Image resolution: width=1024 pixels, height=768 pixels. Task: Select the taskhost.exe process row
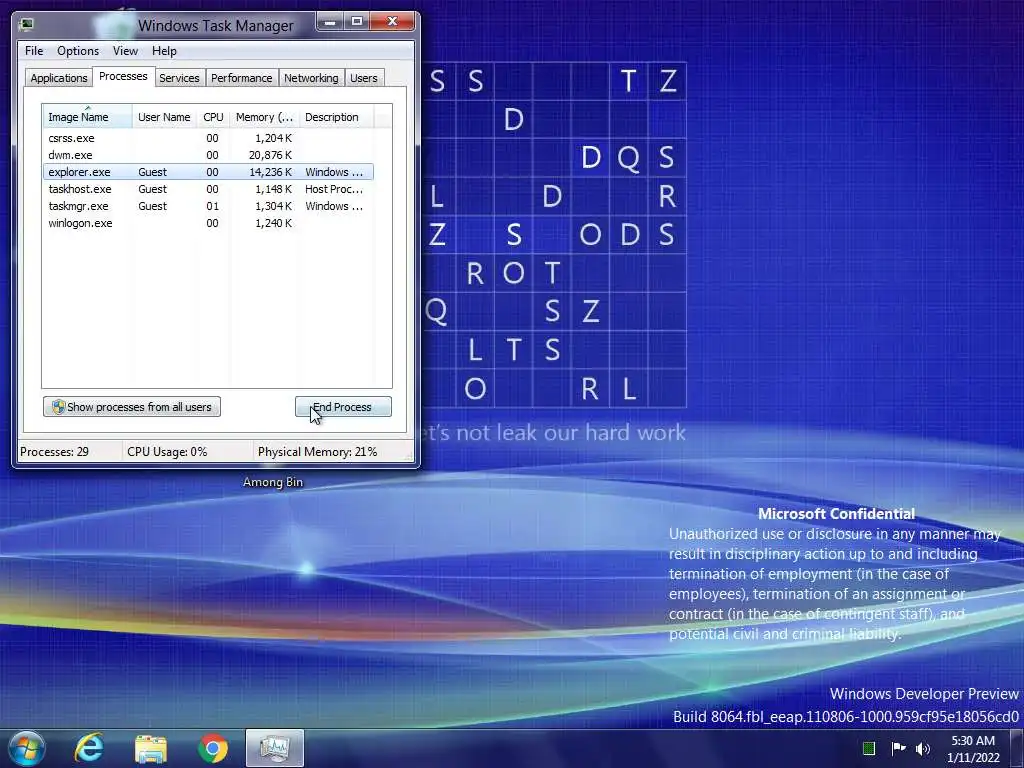coord(208,189)
